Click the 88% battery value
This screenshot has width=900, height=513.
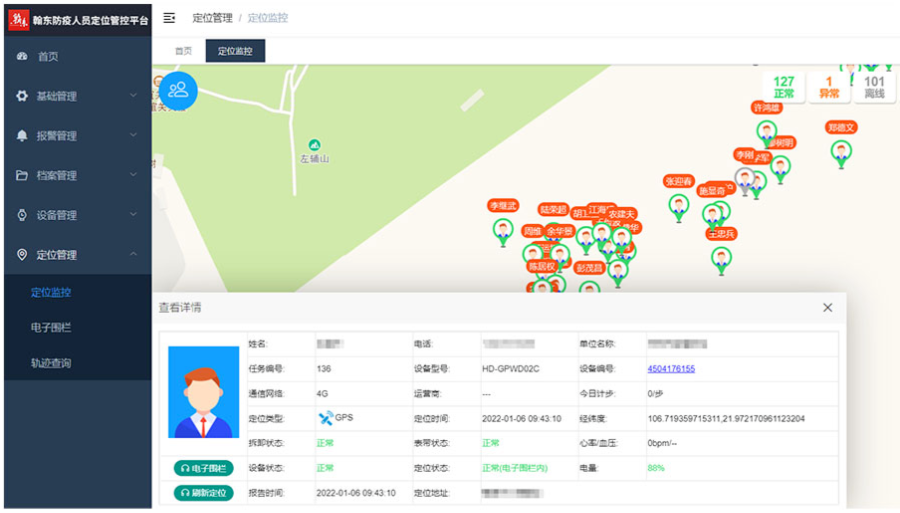point(655,468)
